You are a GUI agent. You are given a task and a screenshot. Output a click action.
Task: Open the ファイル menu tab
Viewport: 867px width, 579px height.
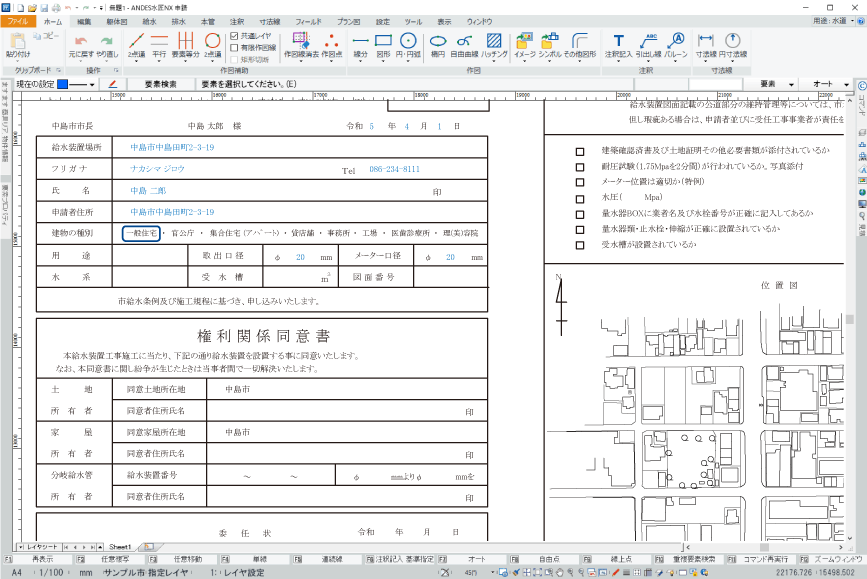[x=19, y=20]
